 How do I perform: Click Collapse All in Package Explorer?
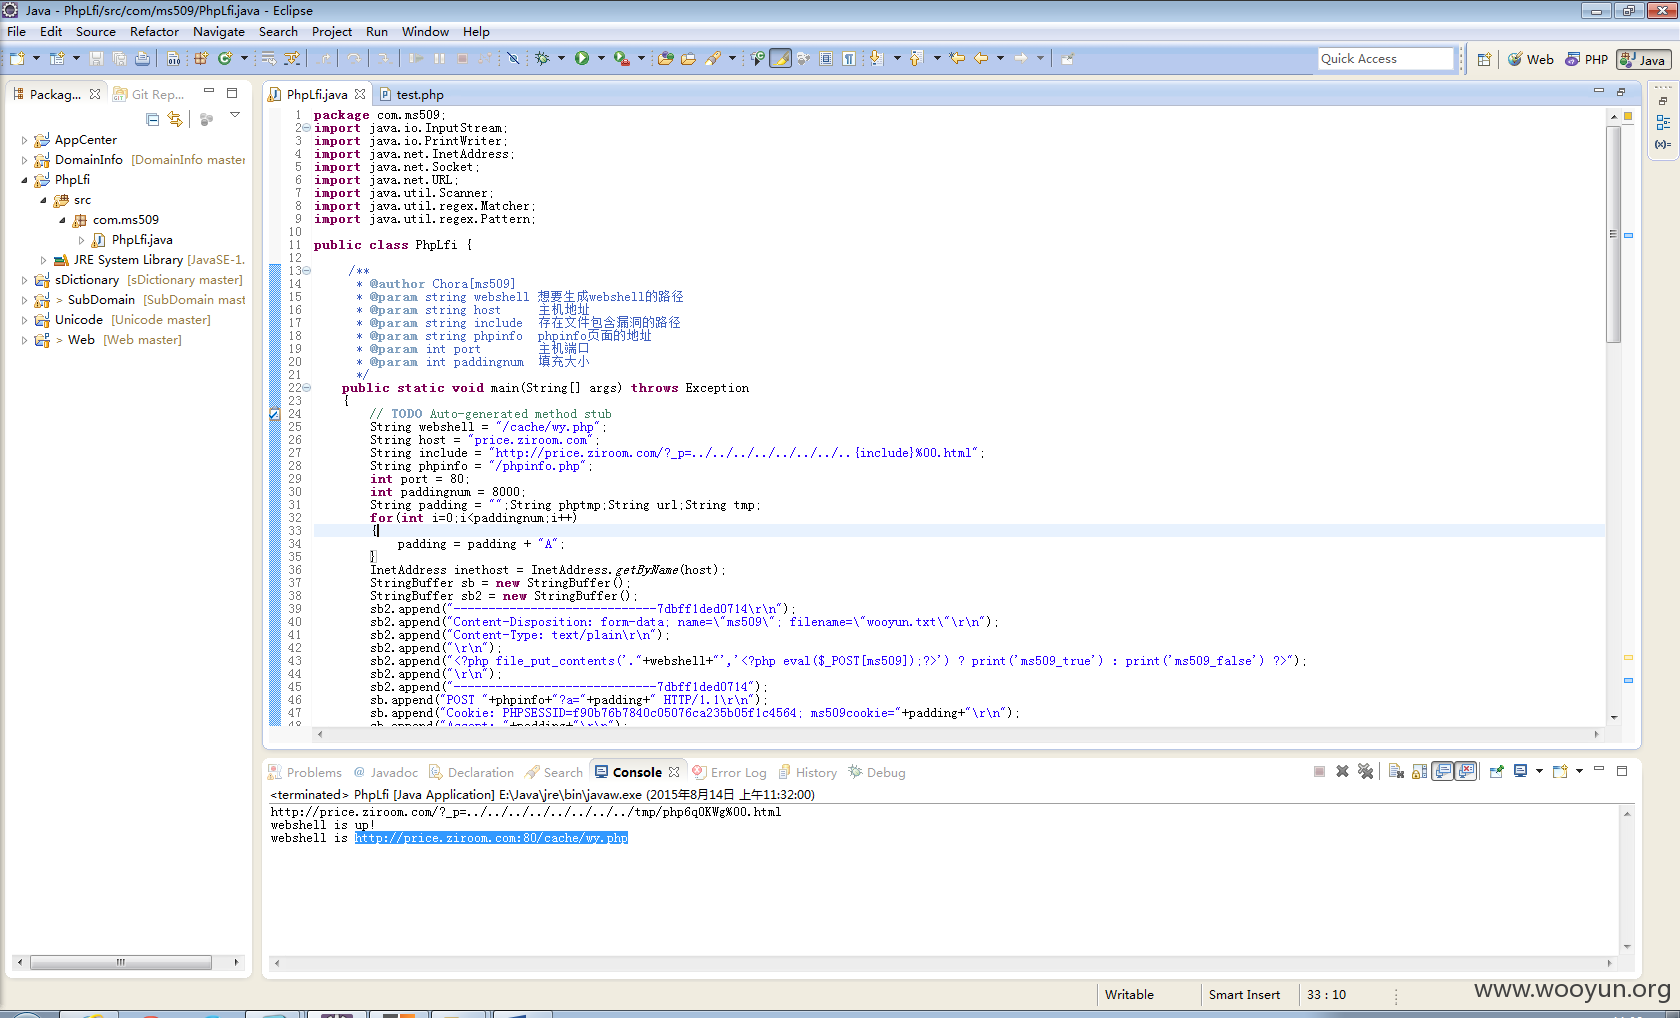tap(153, 119)
